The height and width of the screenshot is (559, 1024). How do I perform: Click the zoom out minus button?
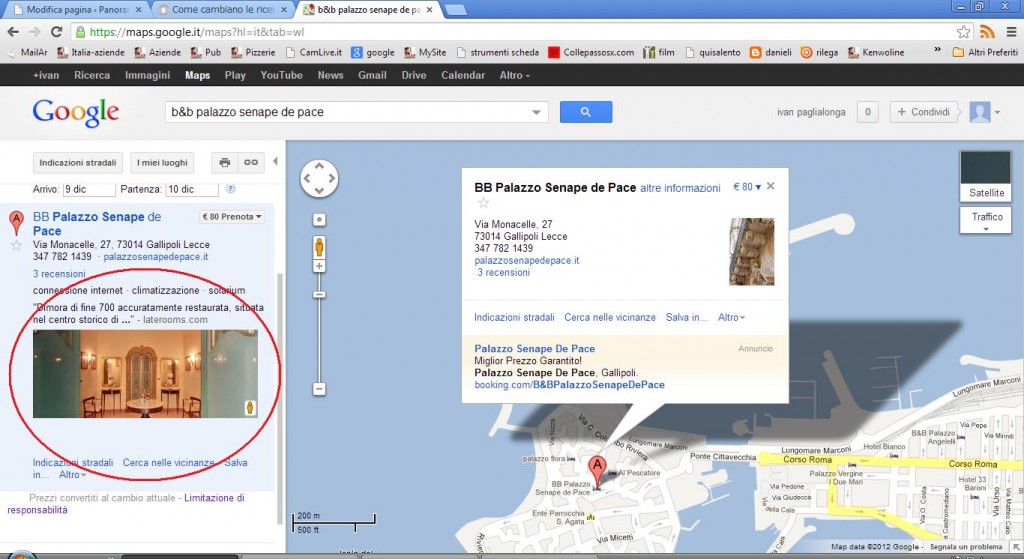pos(320,388)
